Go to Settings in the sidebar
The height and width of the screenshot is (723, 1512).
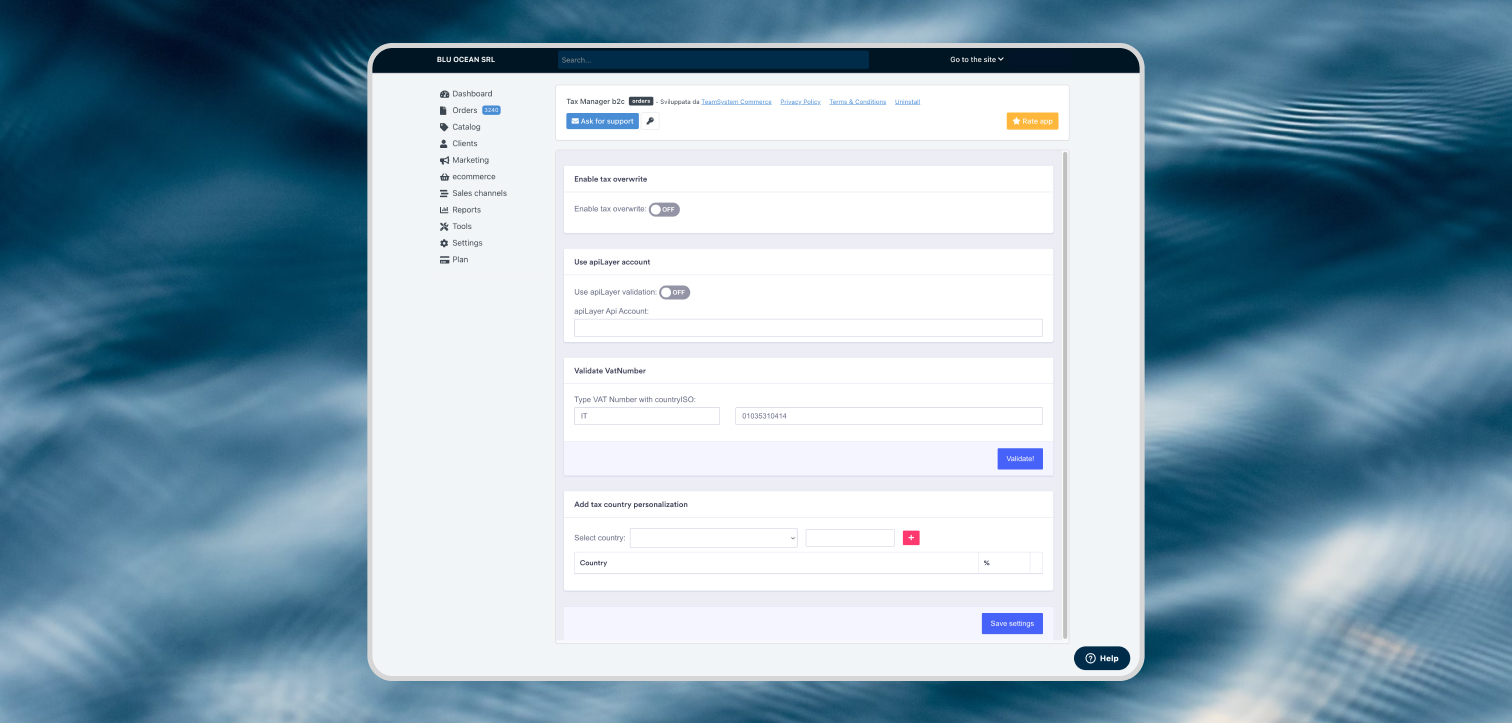pos(467,243)
